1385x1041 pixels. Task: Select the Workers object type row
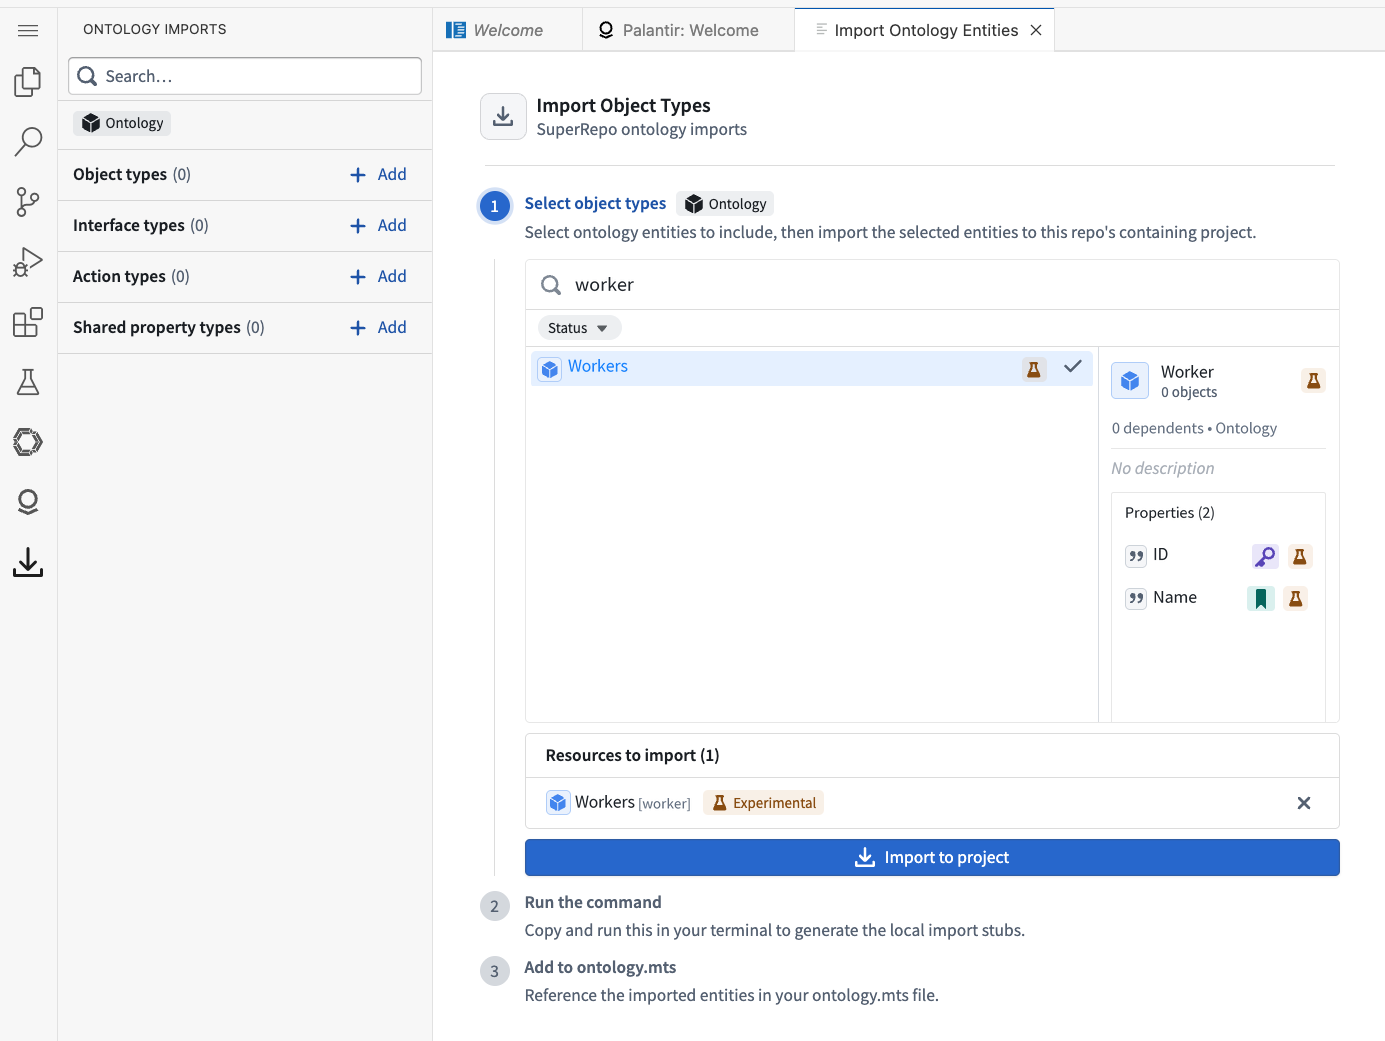[811, 368]
